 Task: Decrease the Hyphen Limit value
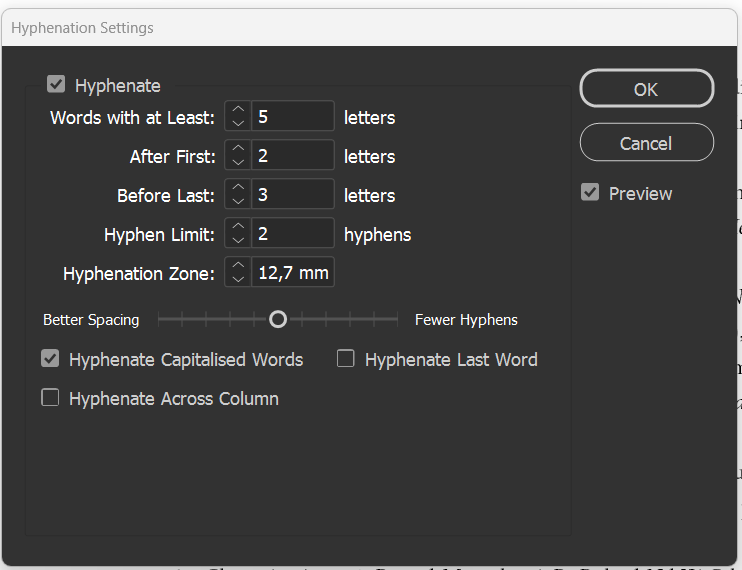point(238,241)
